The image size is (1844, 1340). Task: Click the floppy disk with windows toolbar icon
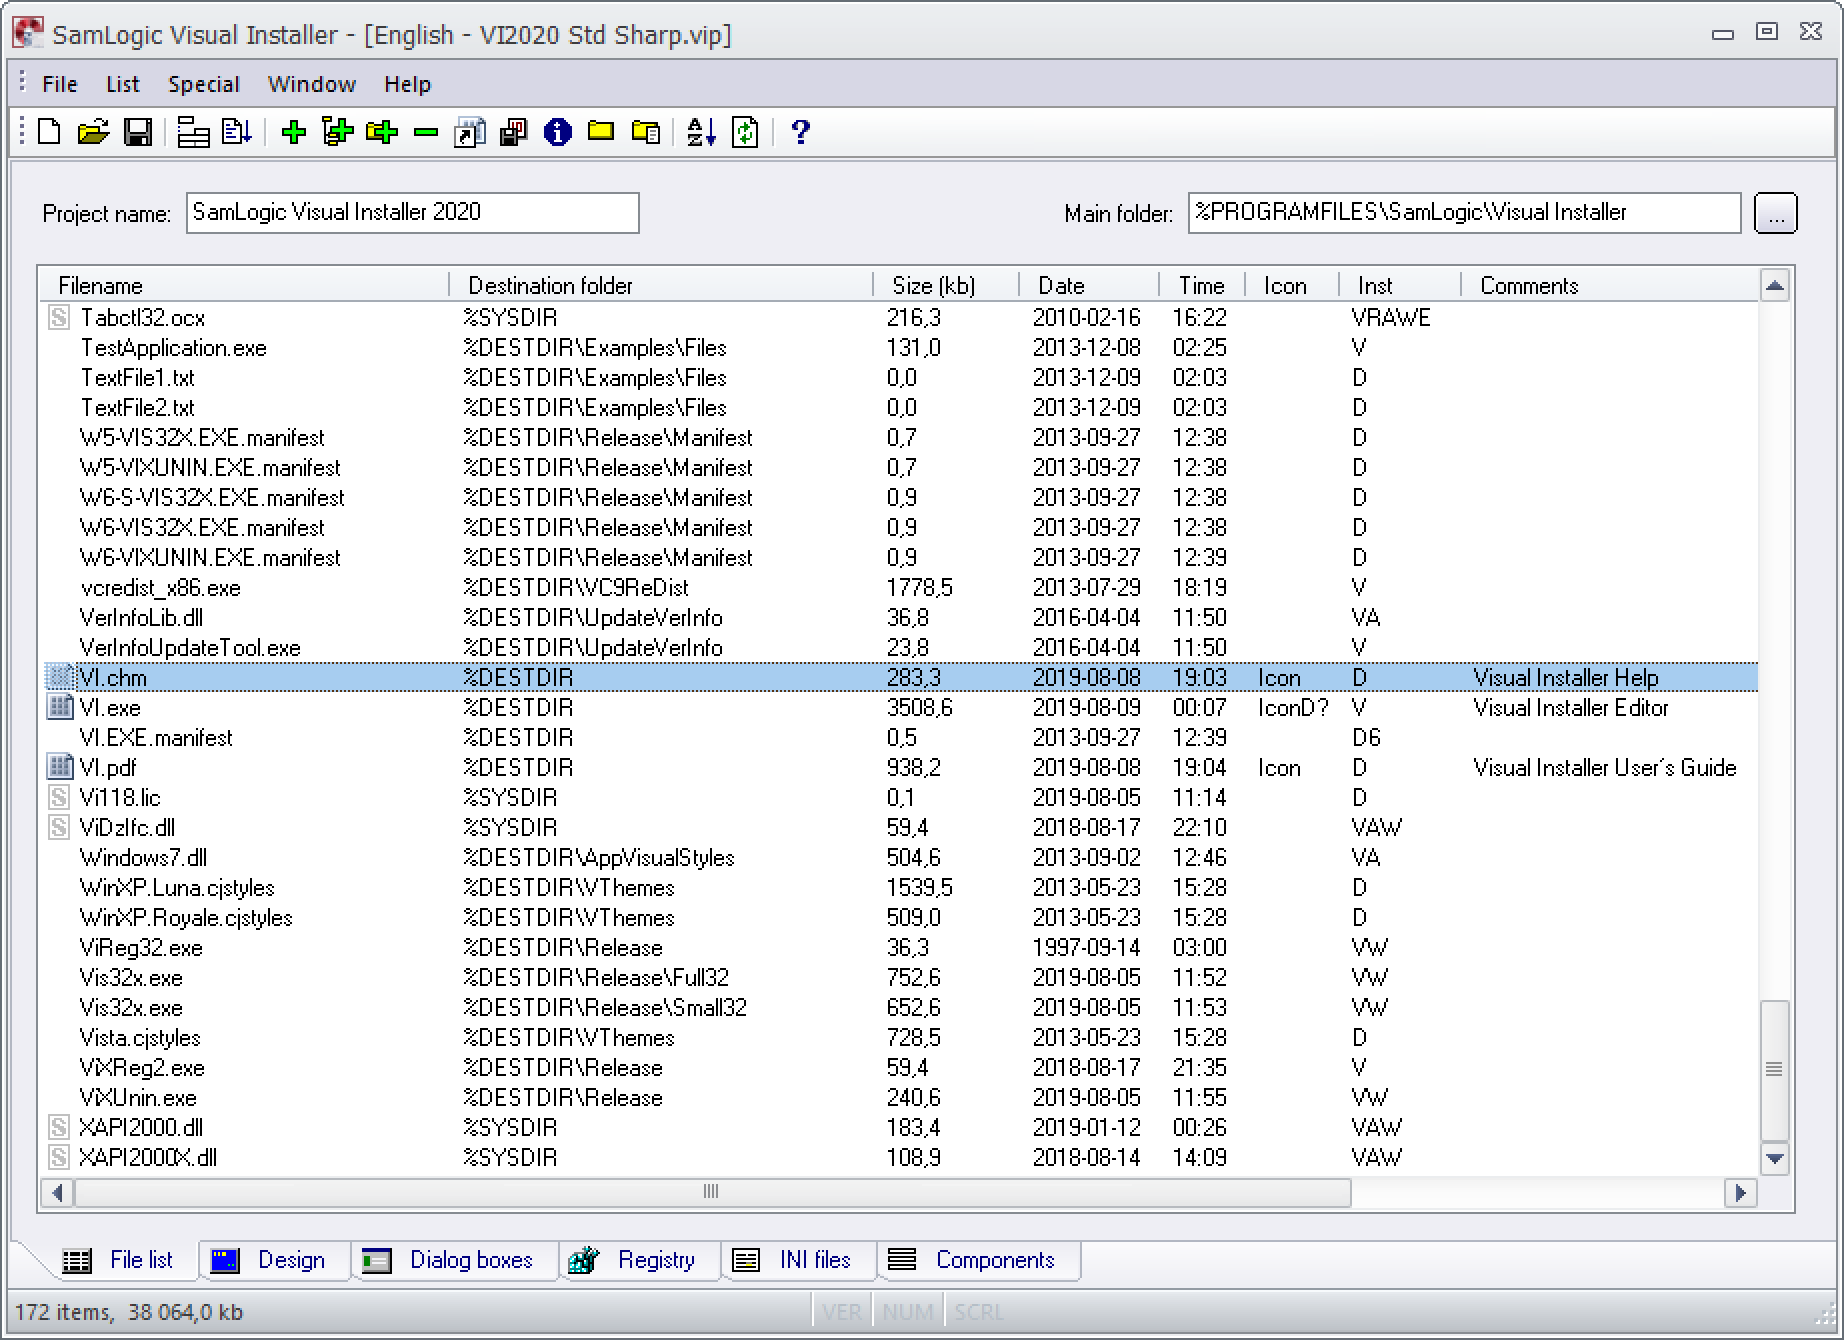point(513,132)
